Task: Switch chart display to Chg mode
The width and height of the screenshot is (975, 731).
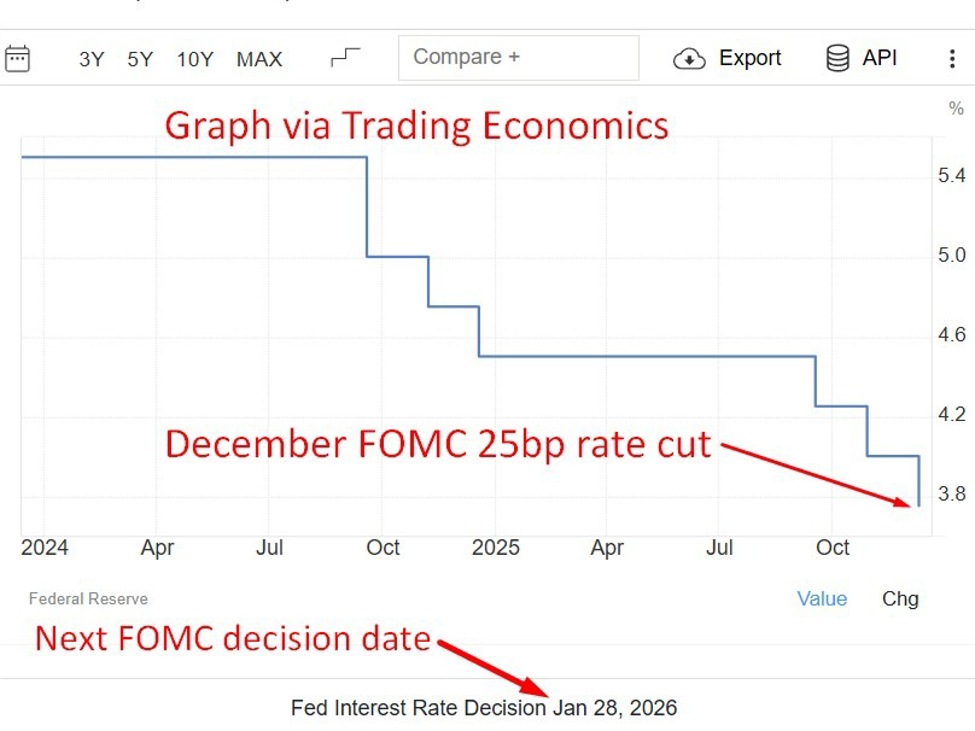Action: [x=899, y=598]
